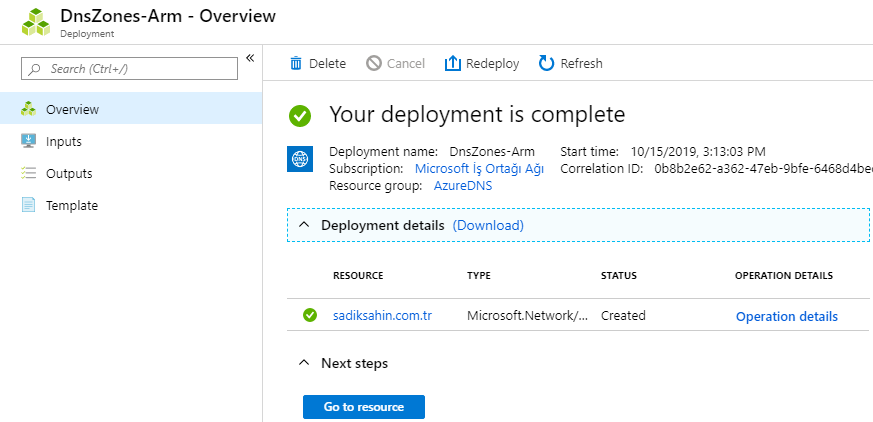Click the TYPE column header
873x422 pixels.
click(479, 276)
